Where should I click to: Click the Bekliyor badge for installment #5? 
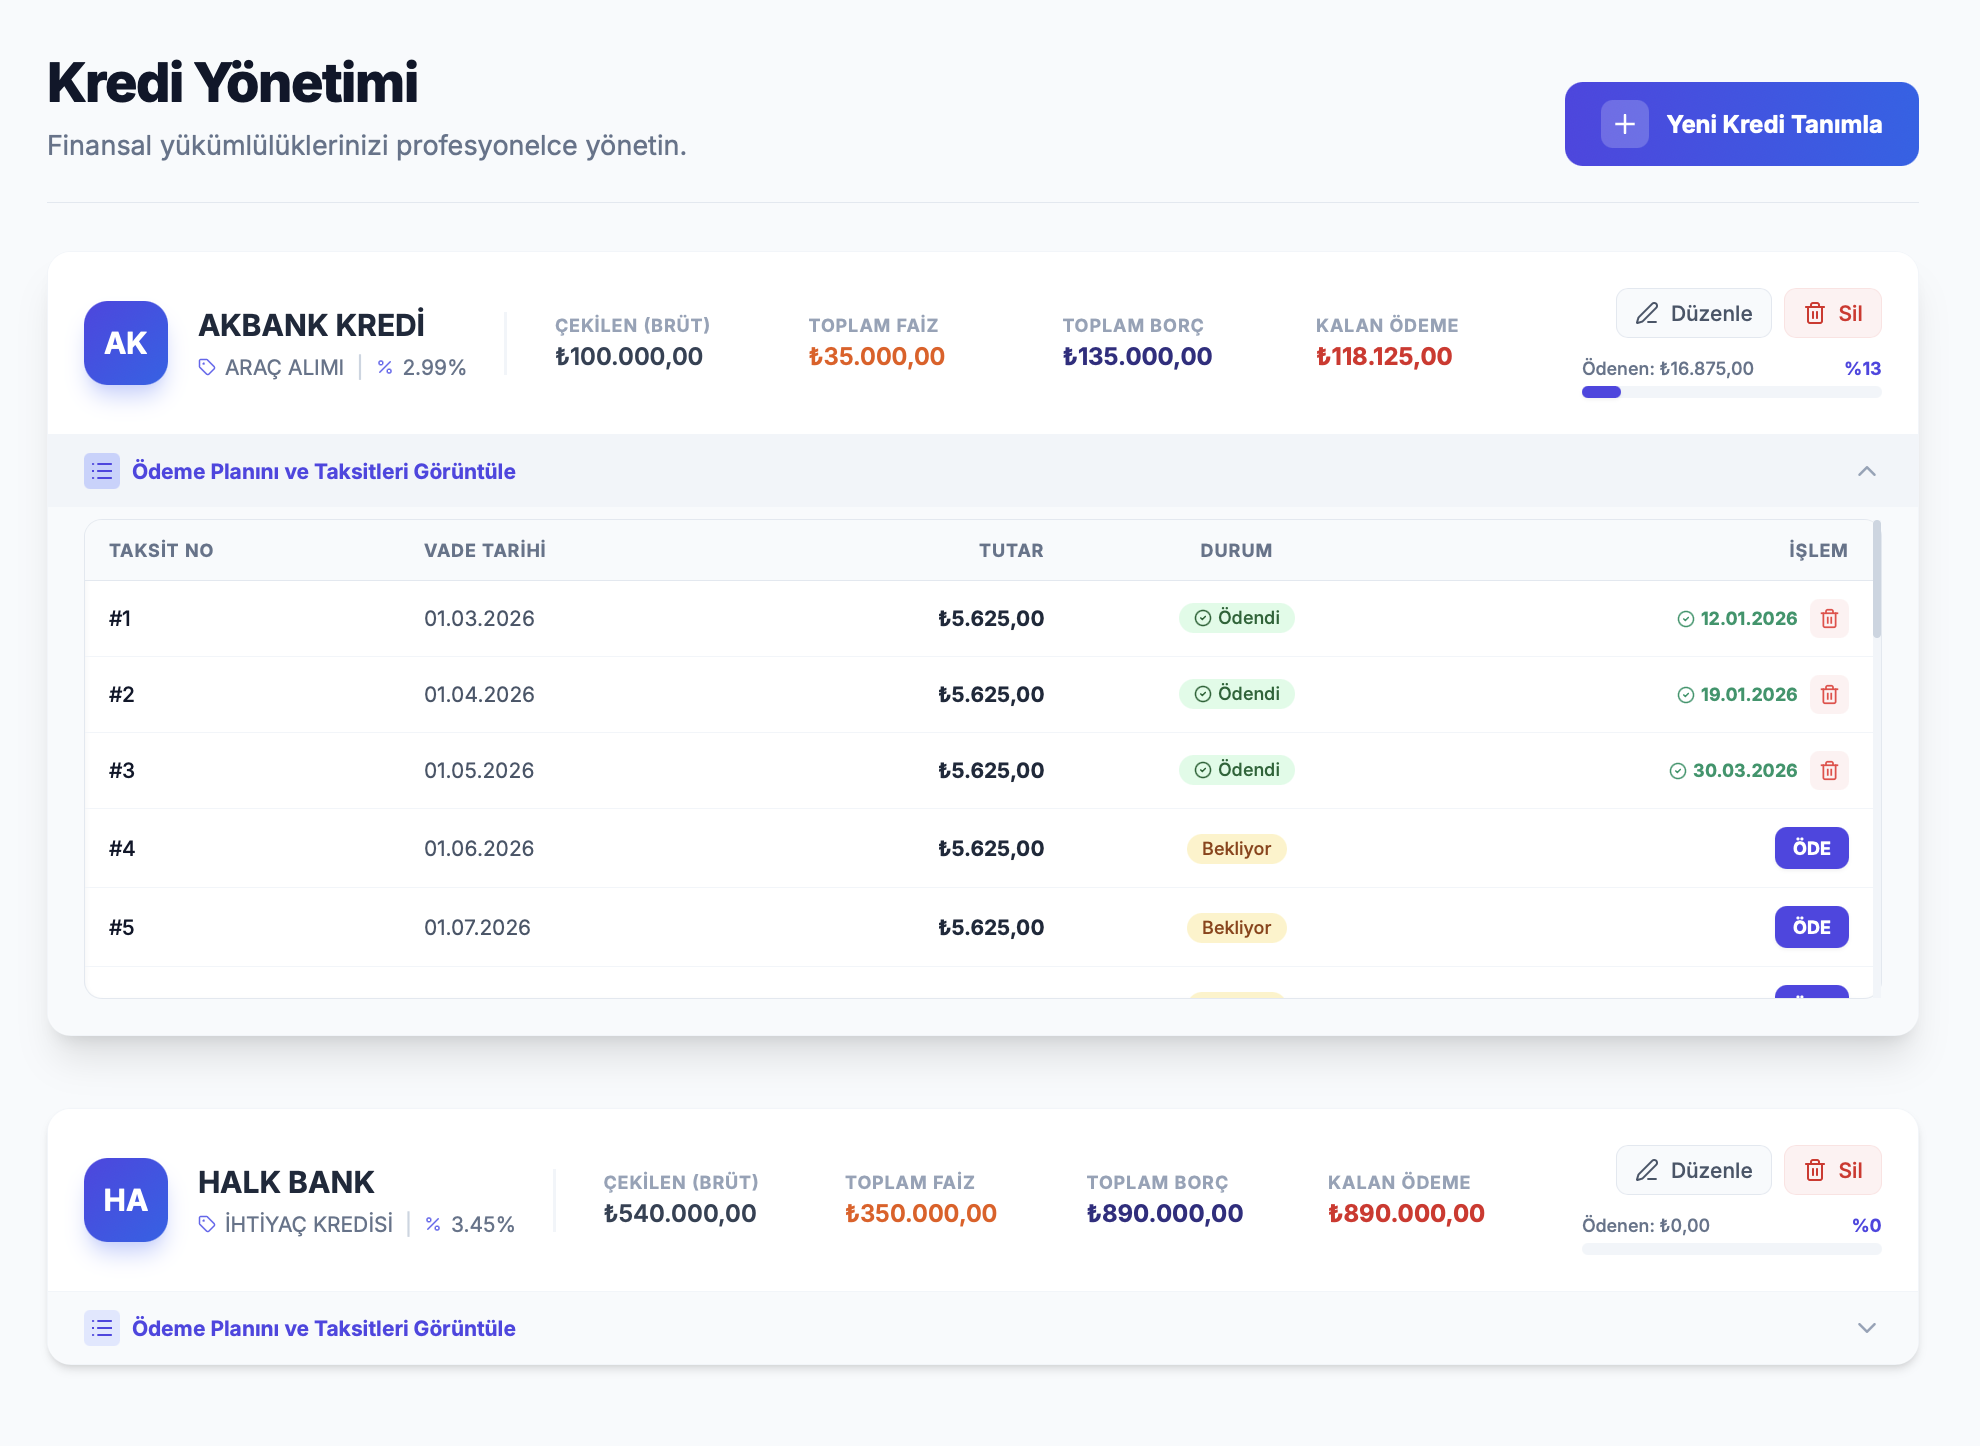[1236, 928]
